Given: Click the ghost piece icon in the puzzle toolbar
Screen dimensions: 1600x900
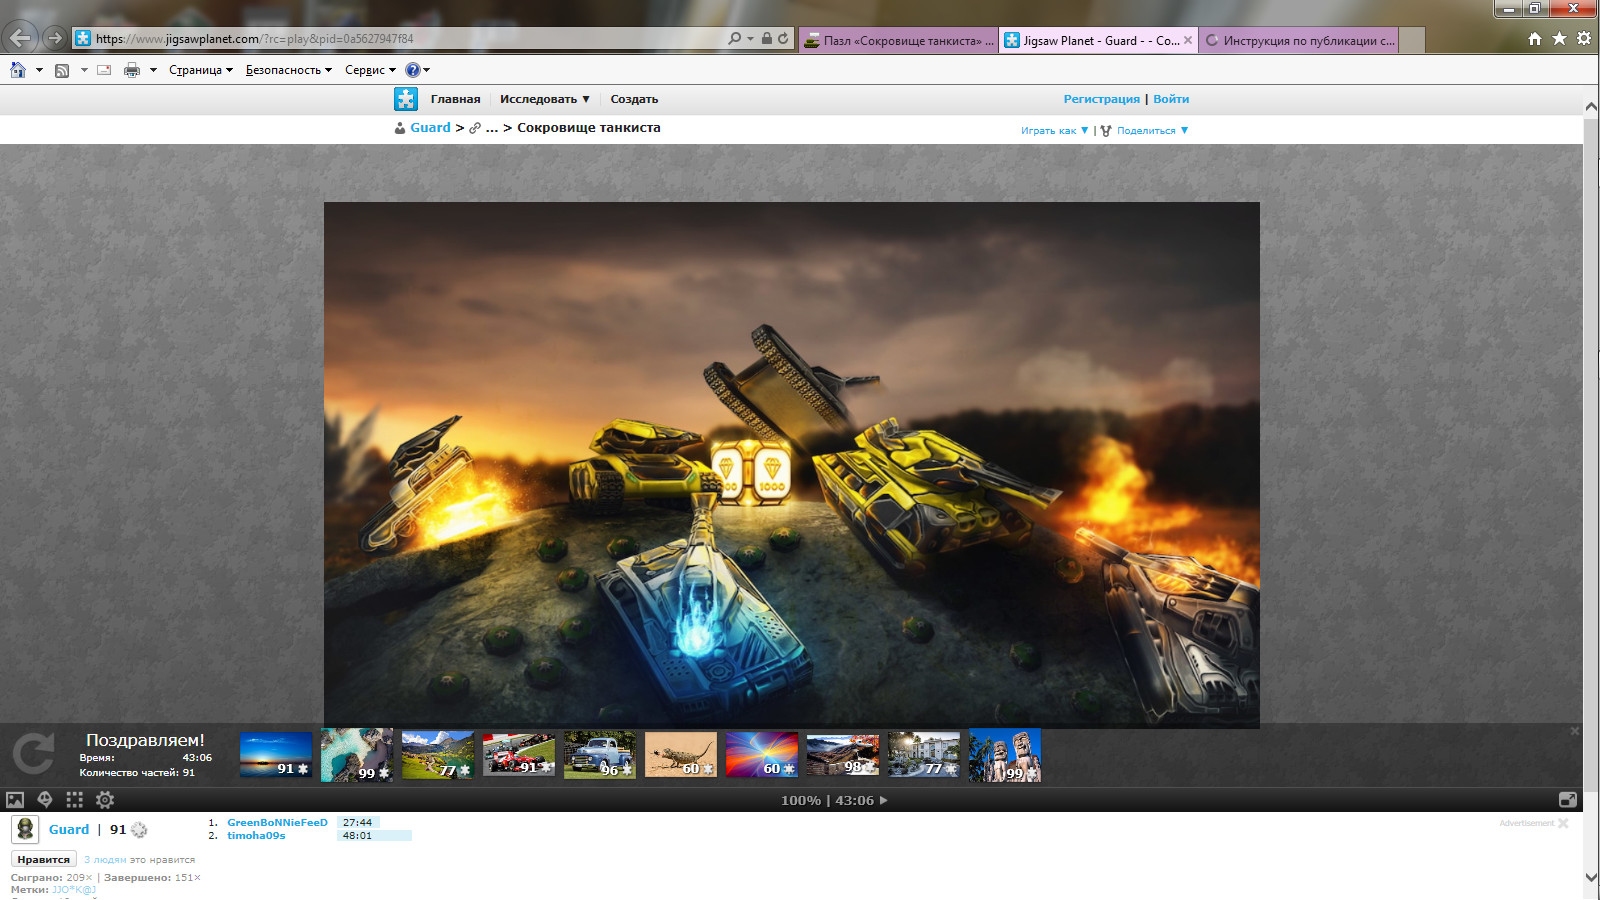Looking at the screenshot, I should (x=45, y=800).
